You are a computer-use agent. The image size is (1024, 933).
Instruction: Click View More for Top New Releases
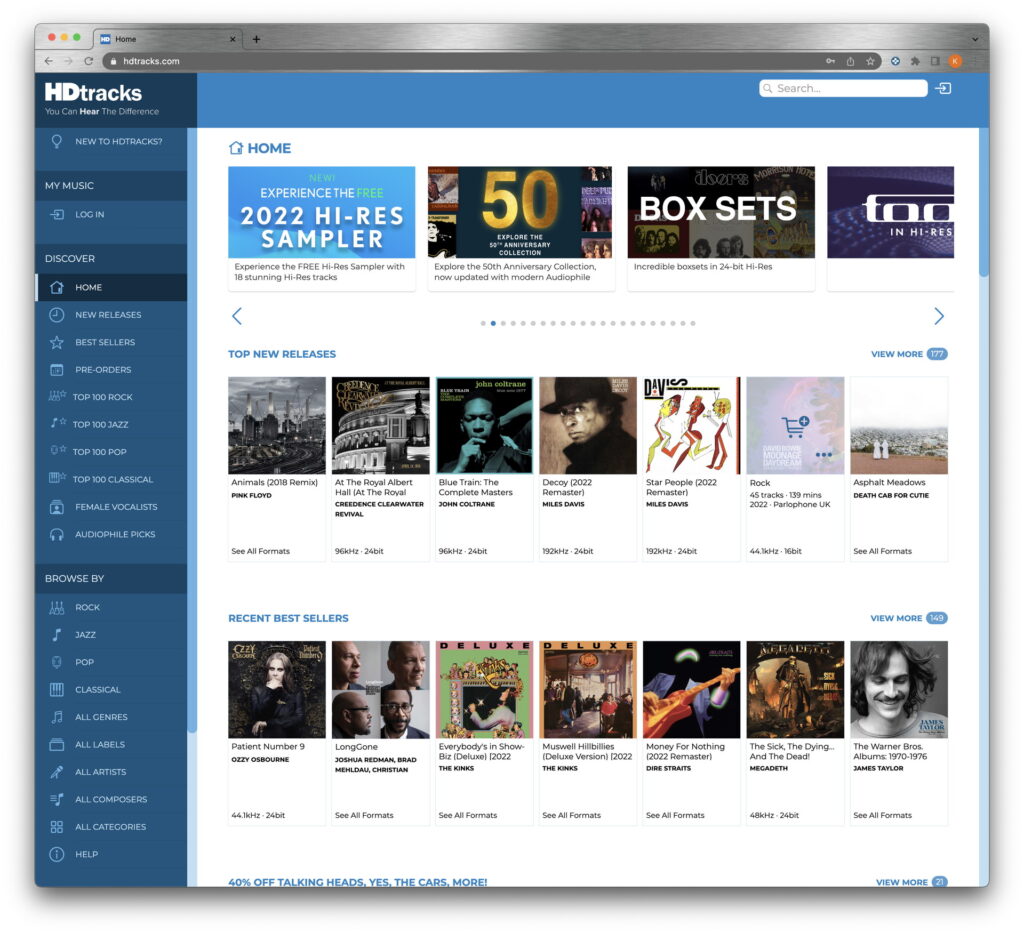909,354
